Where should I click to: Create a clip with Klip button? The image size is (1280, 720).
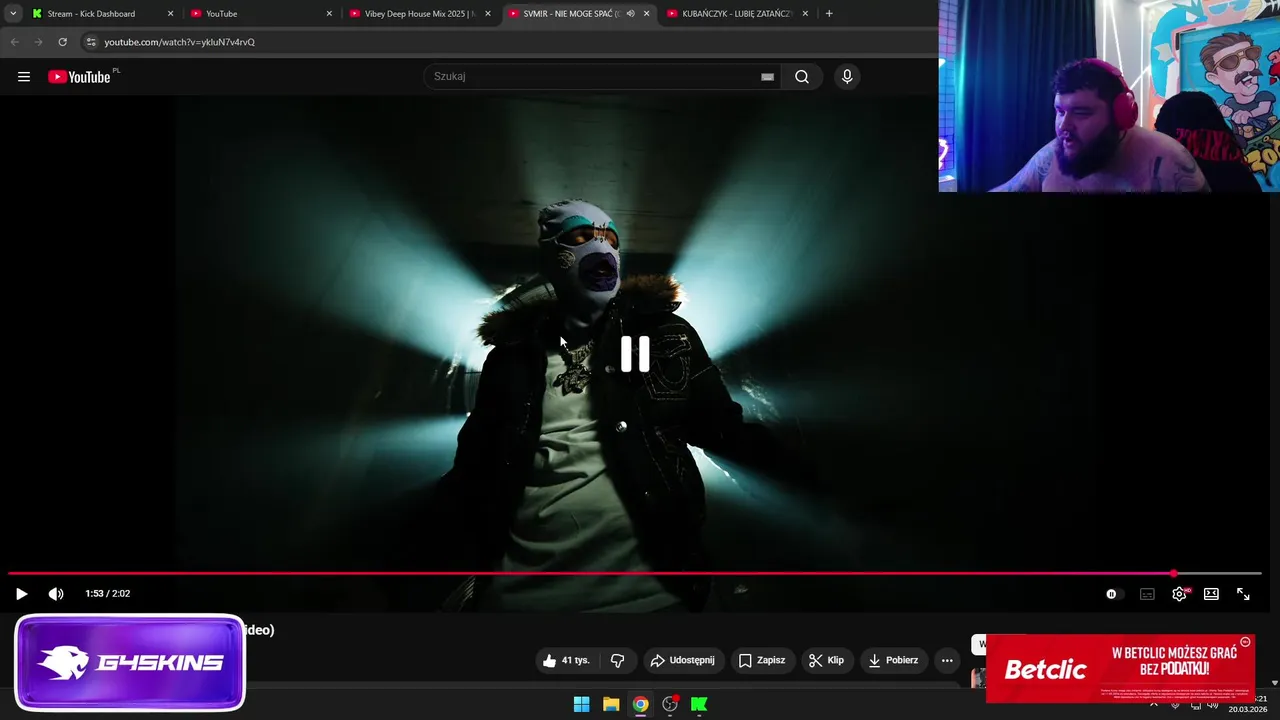pos(827,660)
